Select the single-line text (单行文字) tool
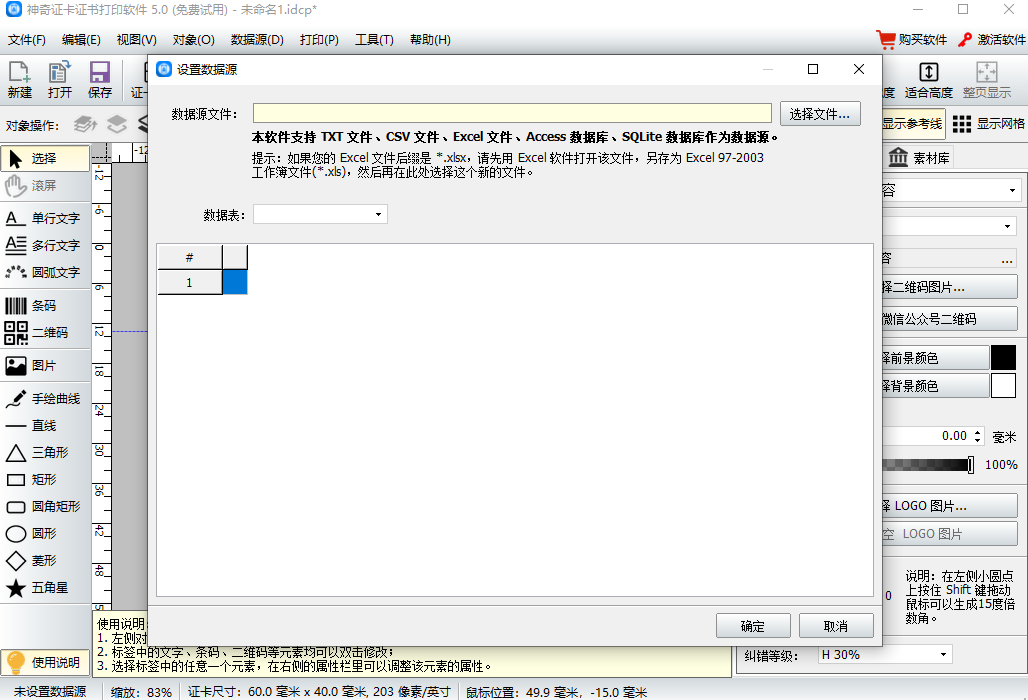The width and height of the screenshot is (1028, 700). [45, 218]
